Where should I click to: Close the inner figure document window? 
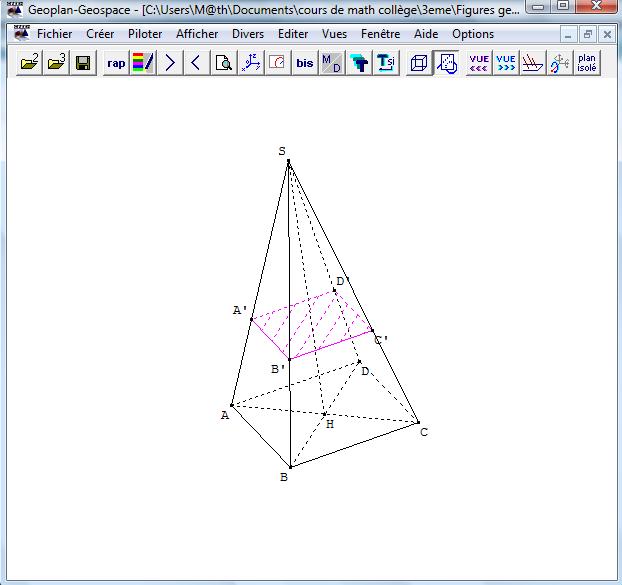pos(607,35)
